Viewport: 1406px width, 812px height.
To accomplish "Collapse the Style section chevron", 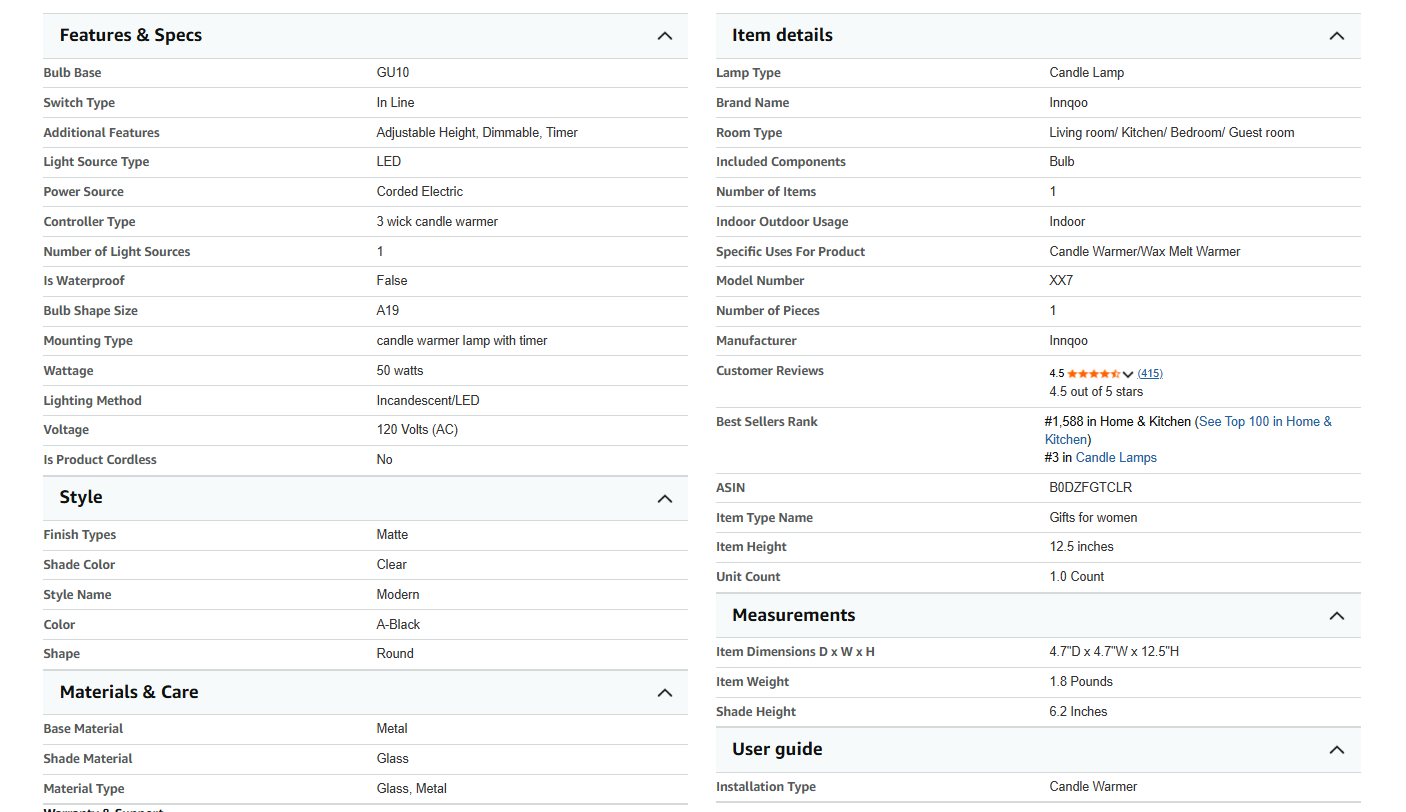I will click(665, 498).
